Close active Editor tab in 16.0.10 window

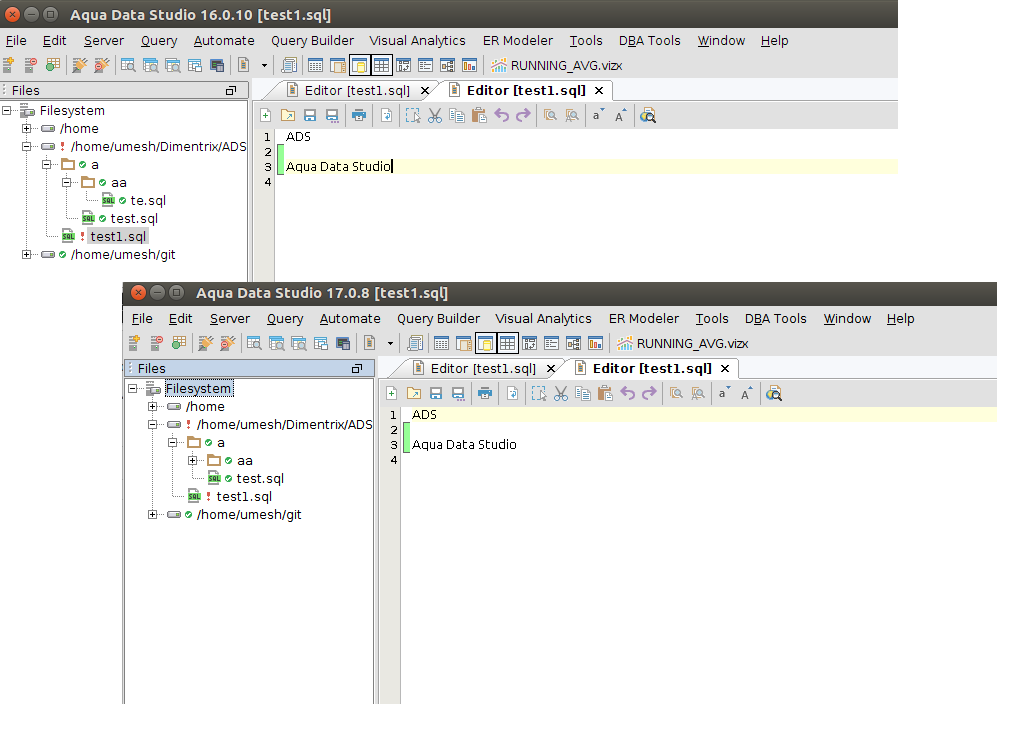pyautogui.click(x=599, y=91)
